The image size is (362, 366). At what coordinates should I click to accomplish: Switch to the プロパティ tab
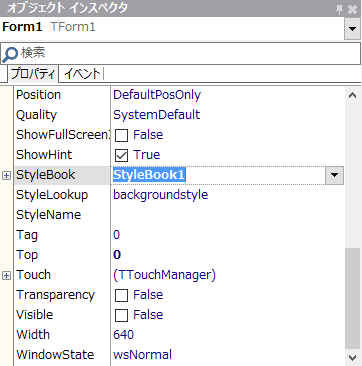(x=33, y=74)
